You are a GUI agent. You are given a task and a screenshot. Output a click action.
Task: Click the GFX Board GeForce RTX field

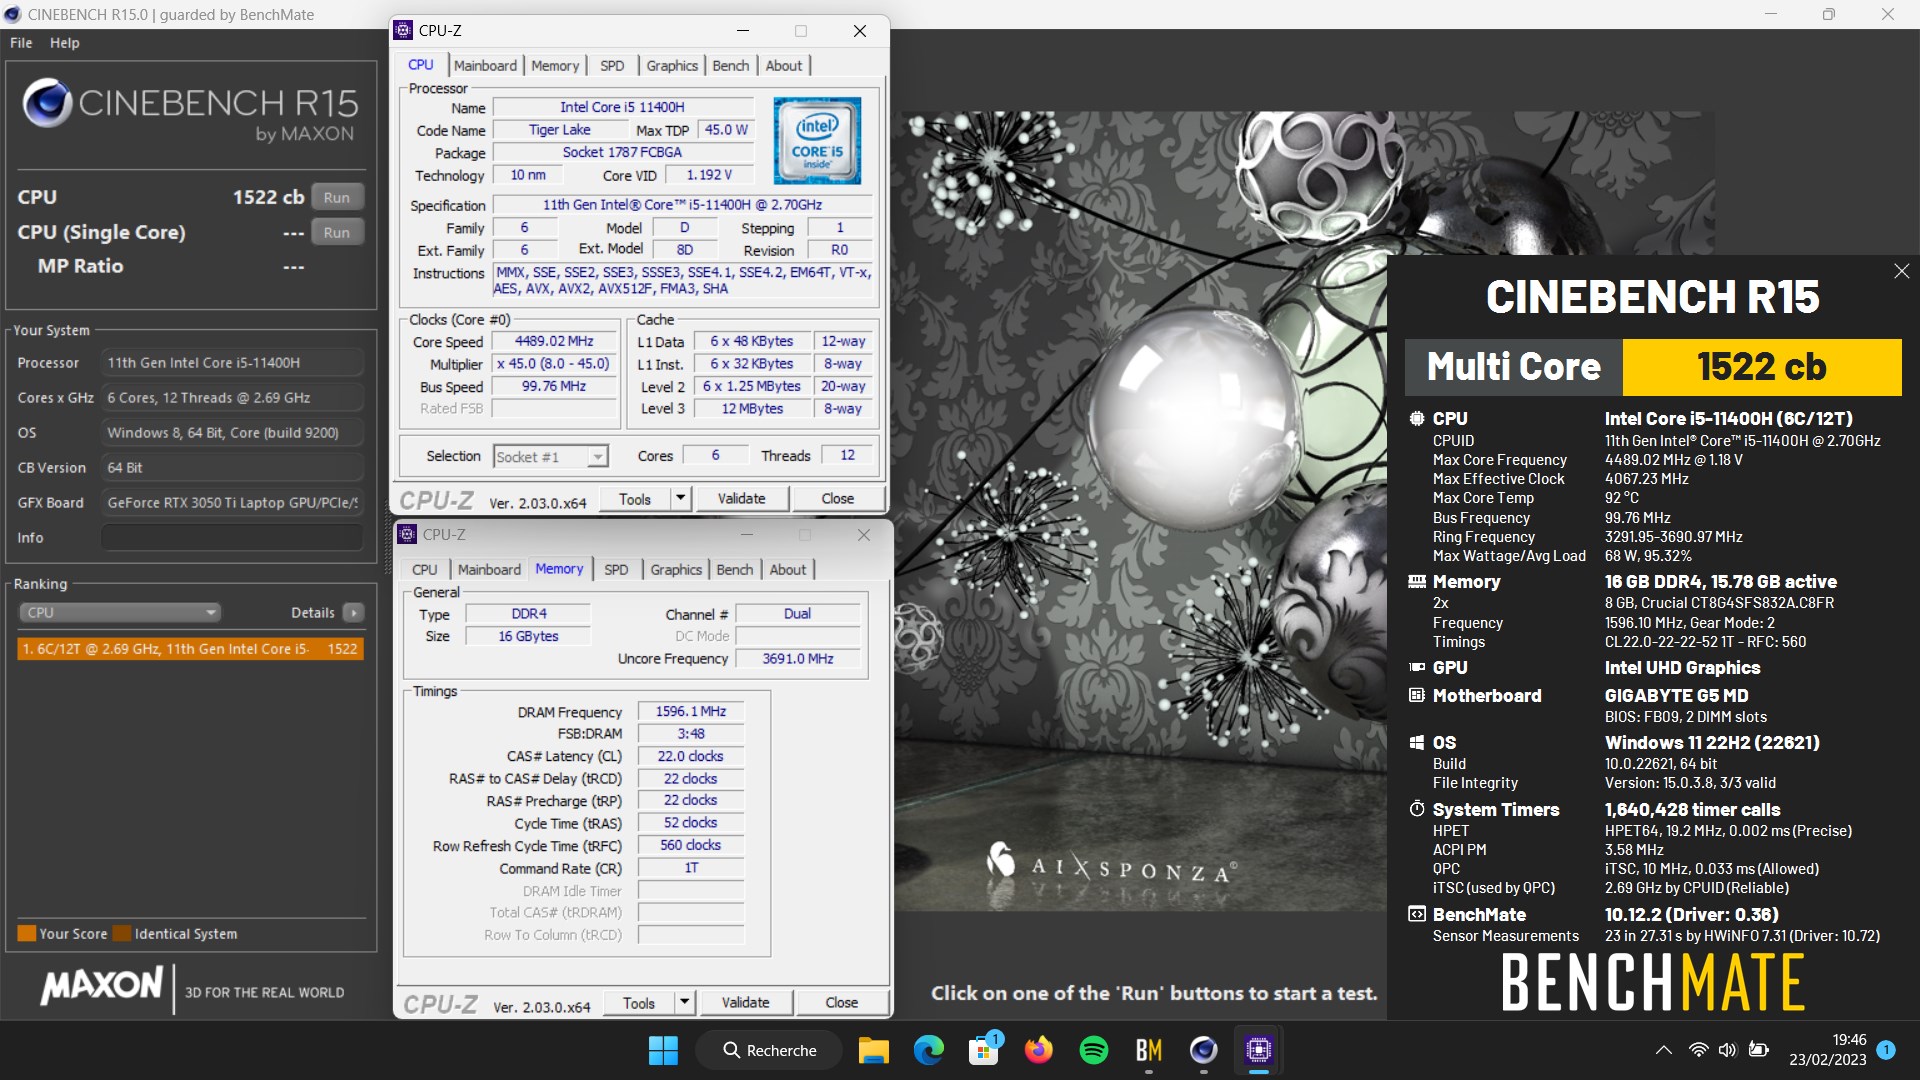[232, 502]
